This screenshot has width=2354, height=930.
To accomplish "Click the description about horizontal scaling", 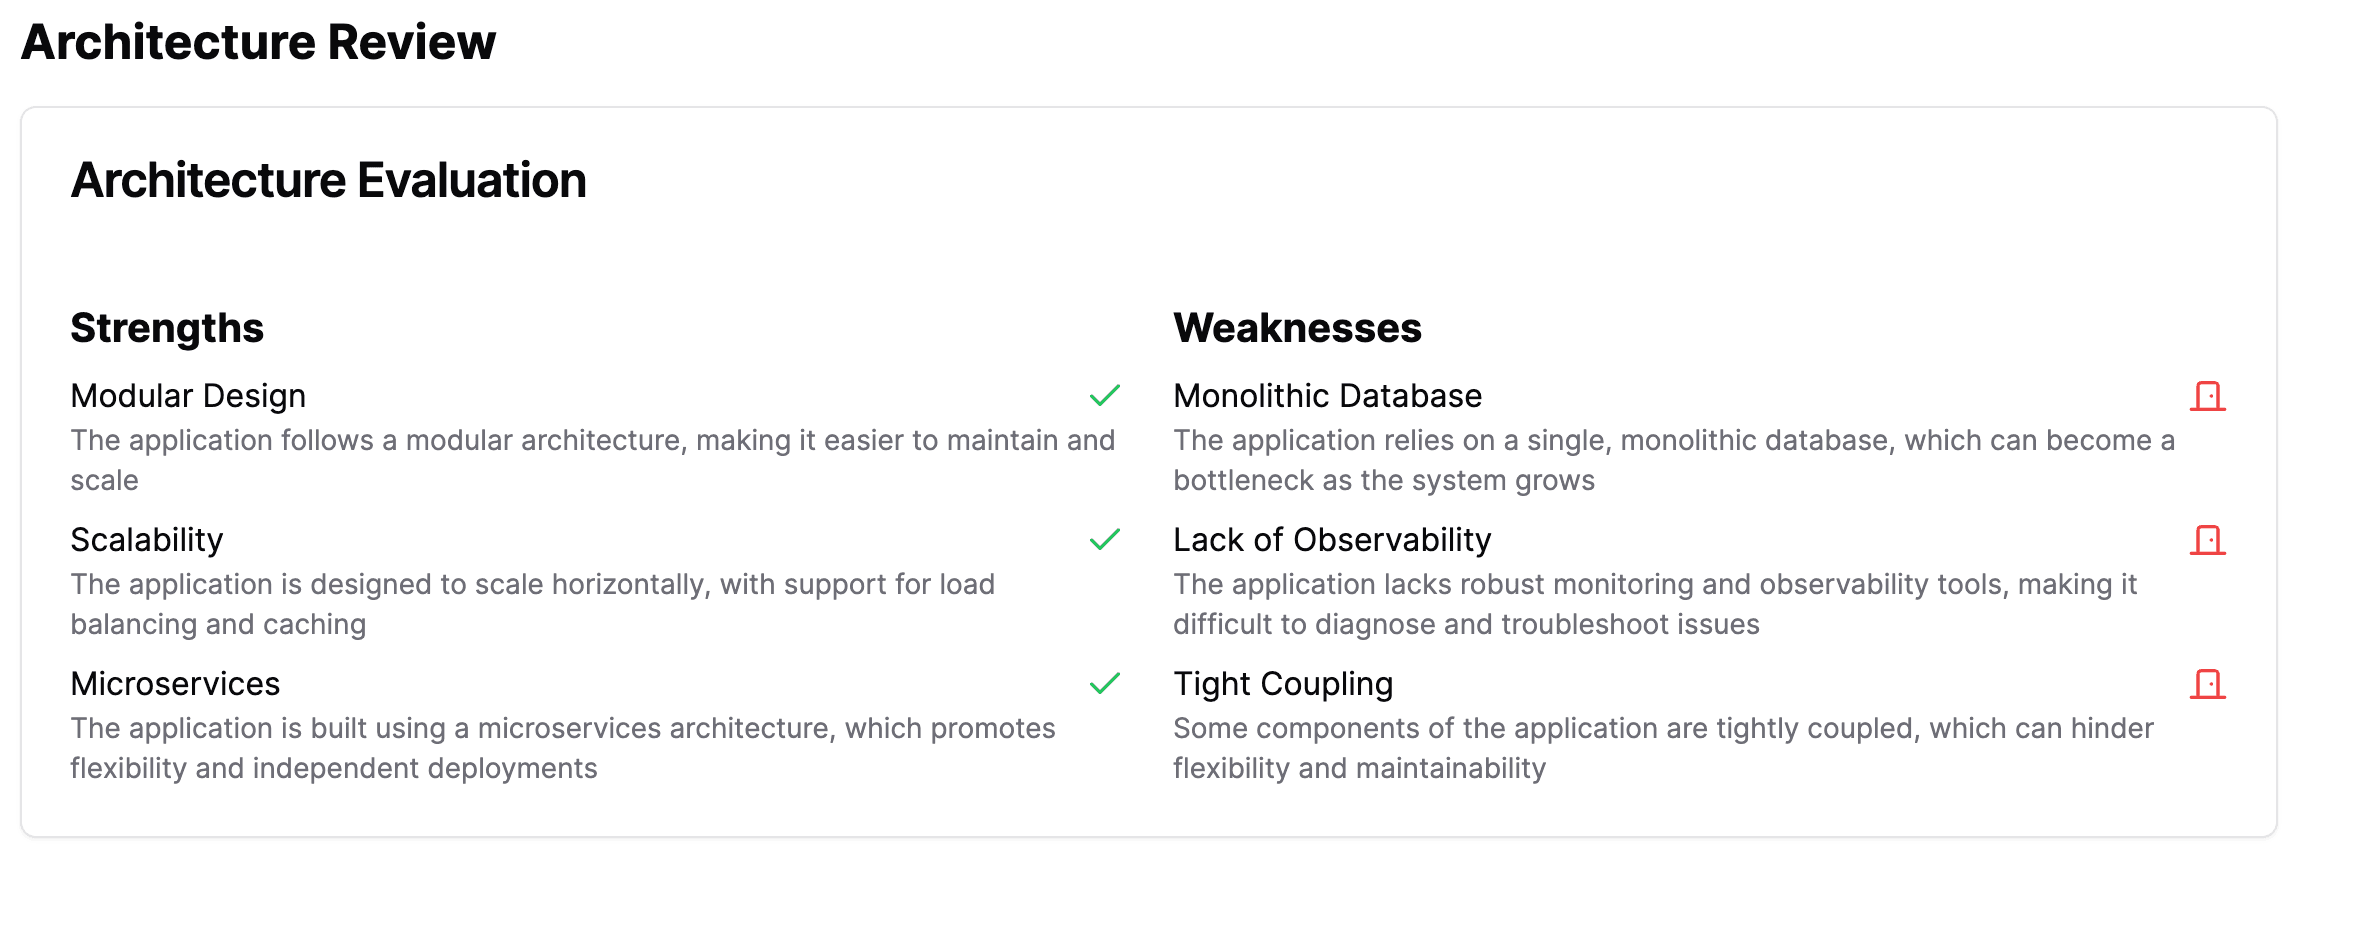I will (533, 604).
